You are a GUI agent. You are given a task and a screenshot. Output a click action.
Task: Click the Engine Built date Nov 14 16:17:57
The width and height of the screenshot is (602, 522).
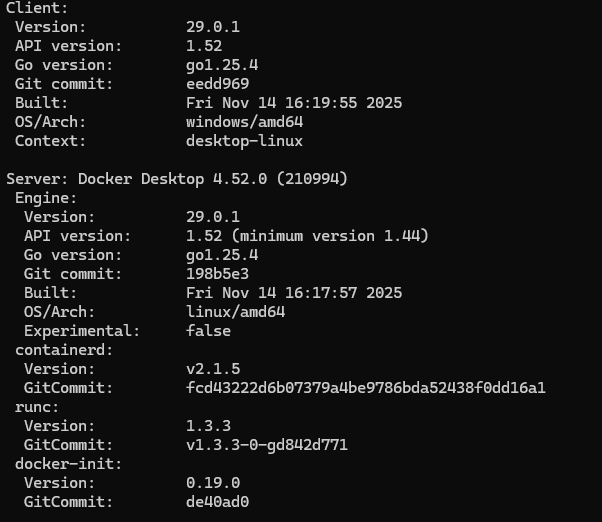click(x=294, y=293)
